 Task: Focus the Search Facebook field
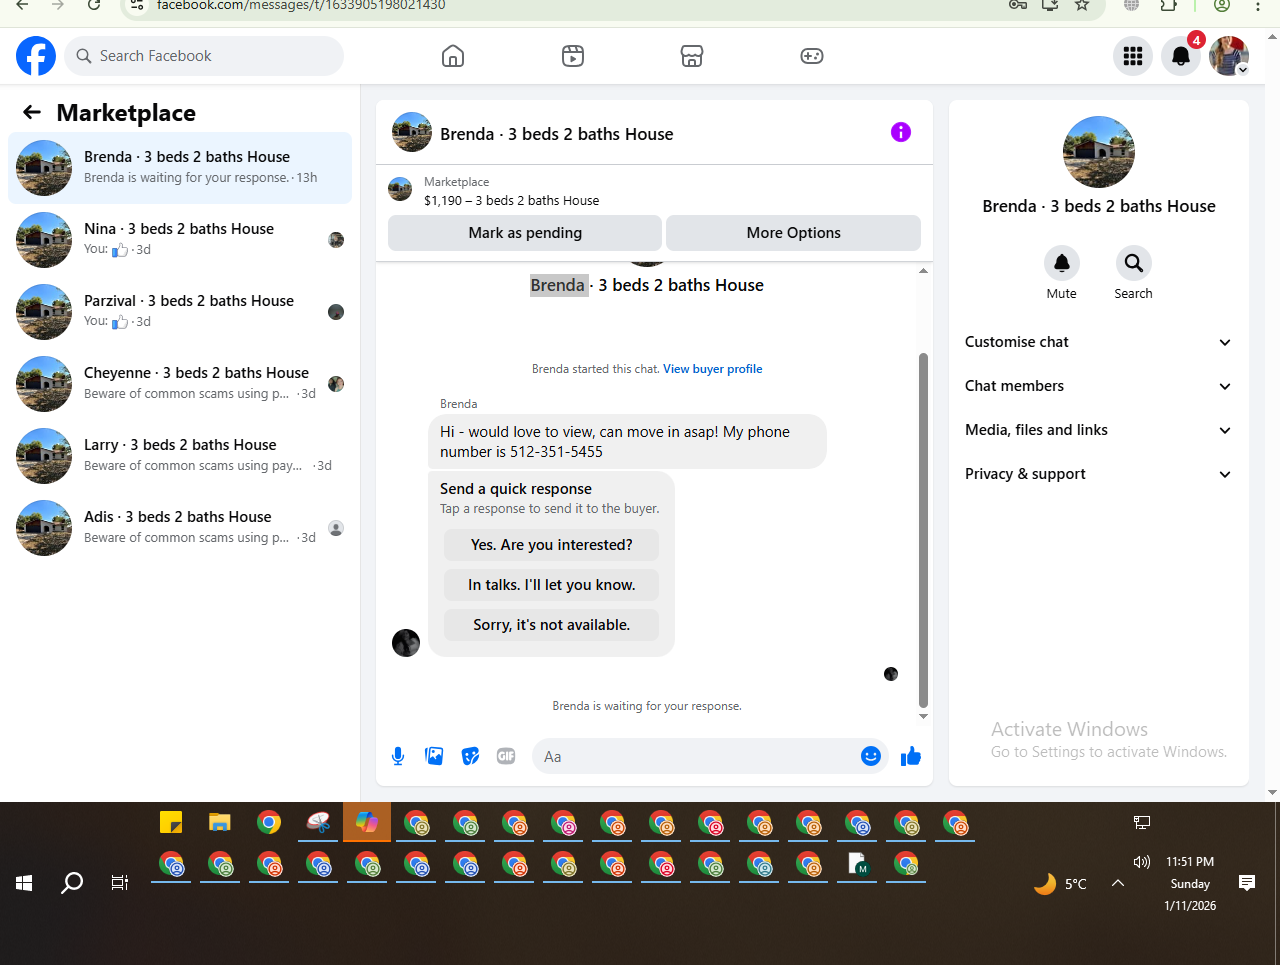[205, 56]
